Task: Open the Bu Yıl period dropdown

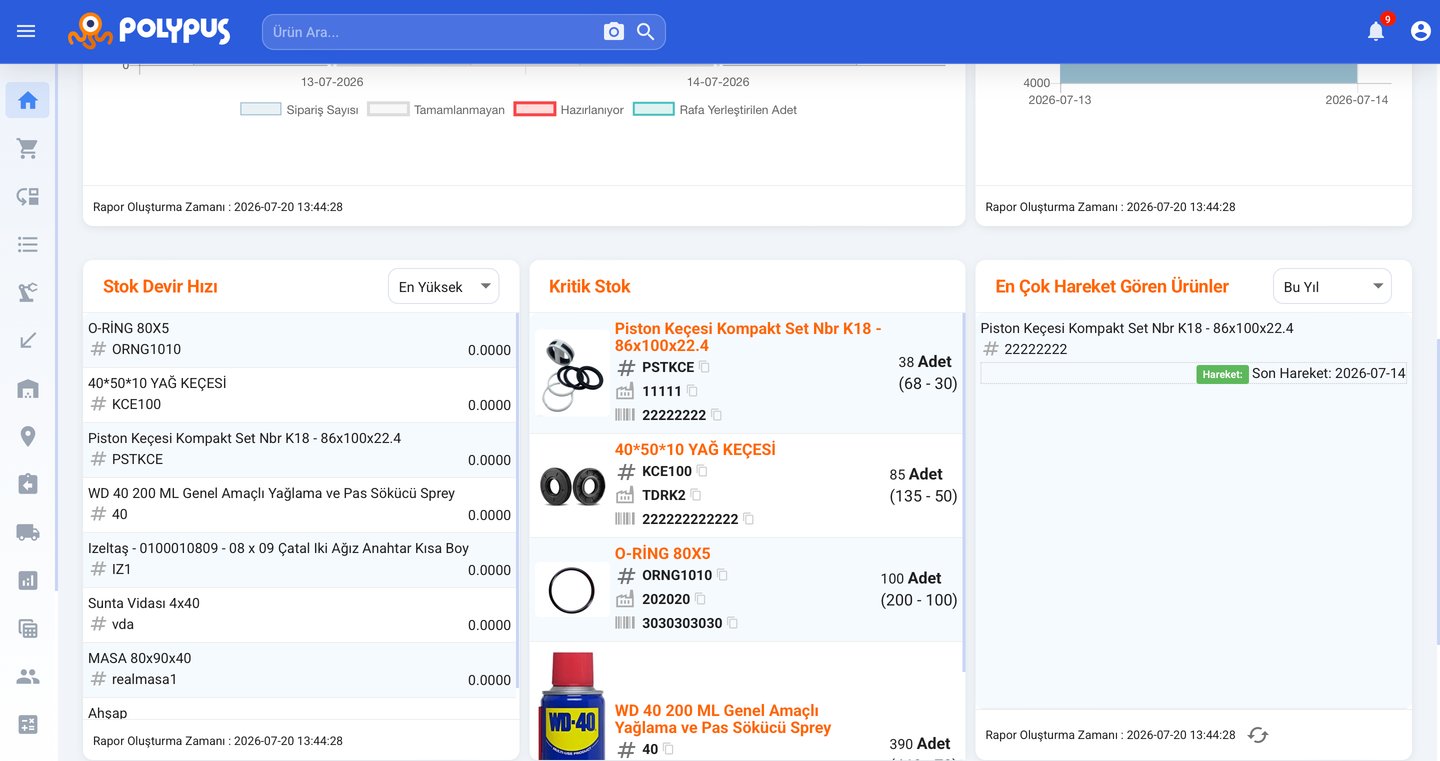Action: (x=1332, y=287)
